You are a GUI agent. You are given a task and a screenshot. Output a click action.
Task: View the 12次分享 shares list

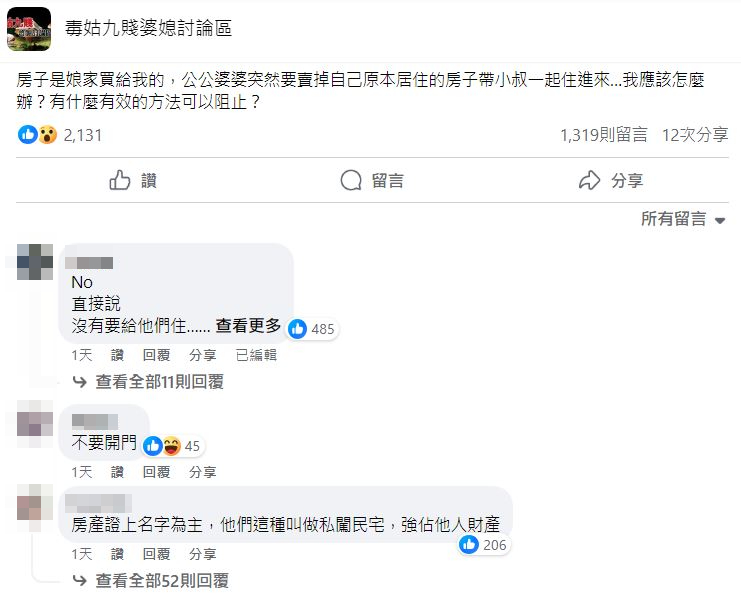(x=695, y=135)
